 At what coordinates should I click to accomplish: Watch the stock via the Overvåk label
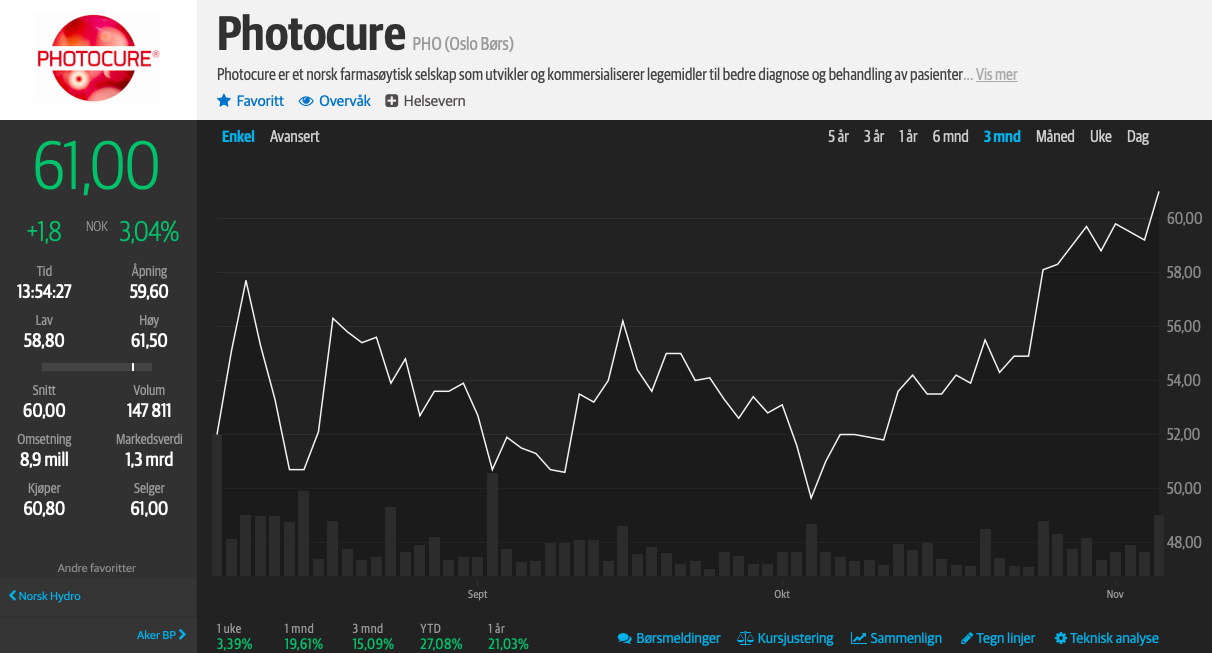[x=345, y=101]
